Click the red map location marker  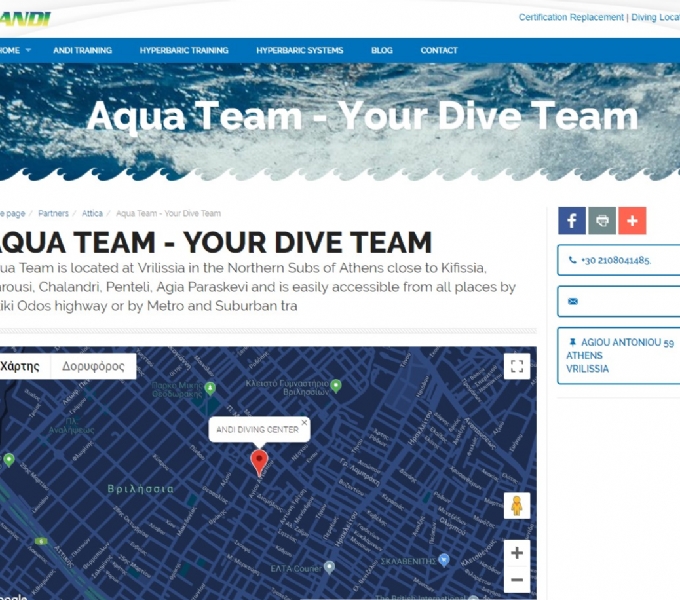click(x=259, y=463)
